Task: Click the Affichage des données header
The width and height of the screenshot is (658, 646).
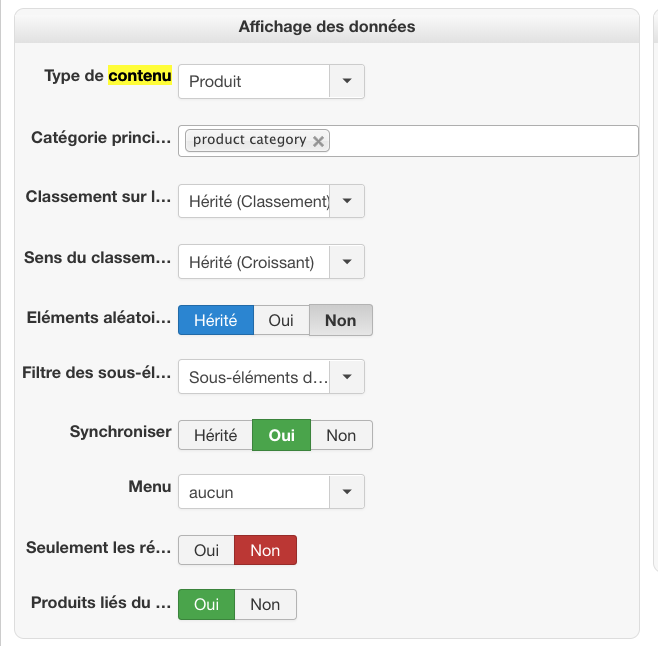Action: pos(326,26)
